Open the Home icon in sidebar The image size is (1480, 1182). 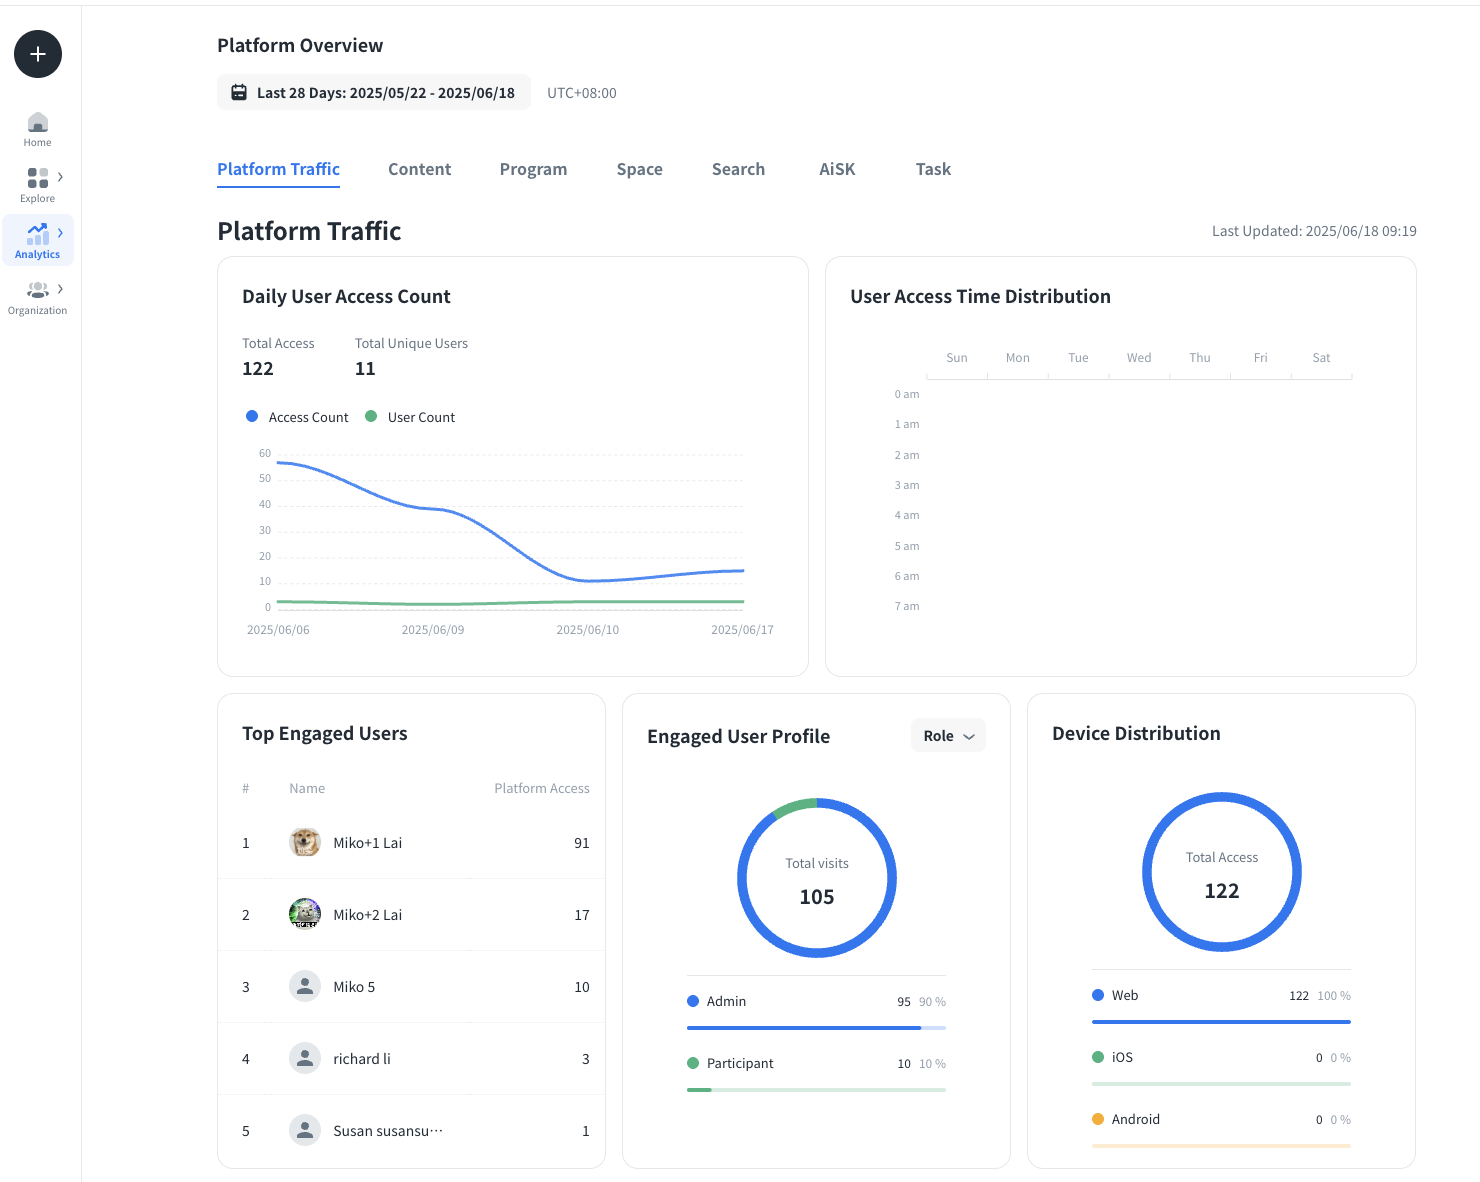[x=38, y=123]
